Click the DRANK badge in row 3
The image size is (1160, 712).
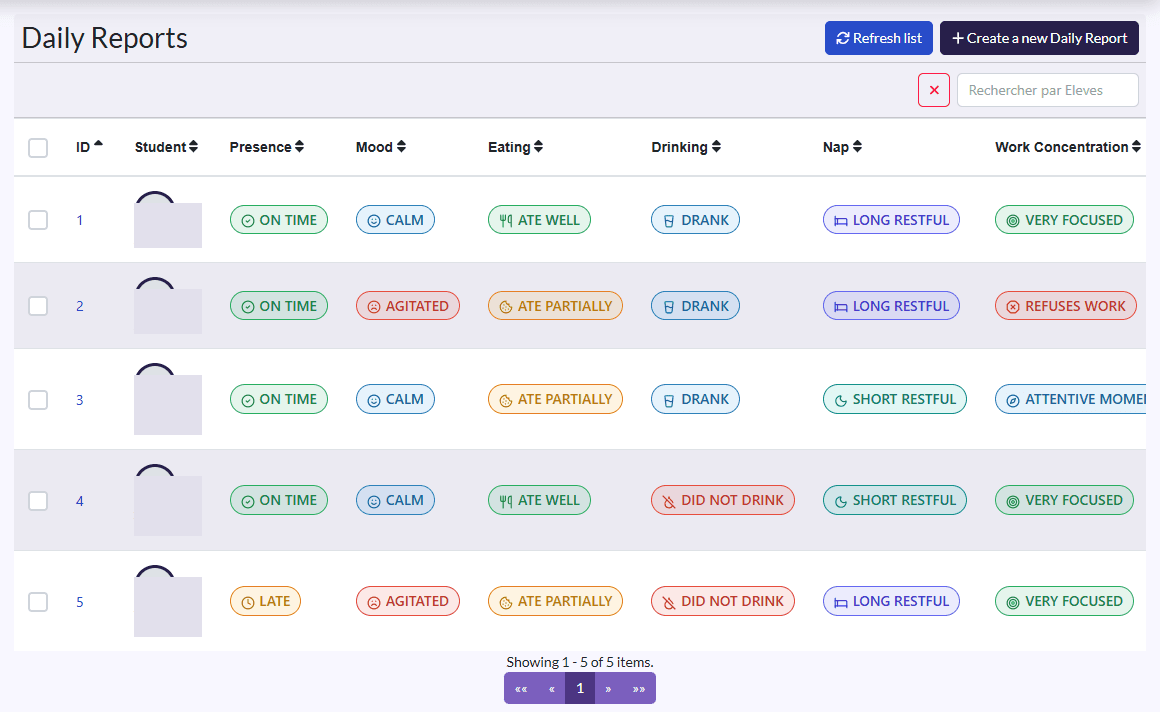[x=695, y=399]
